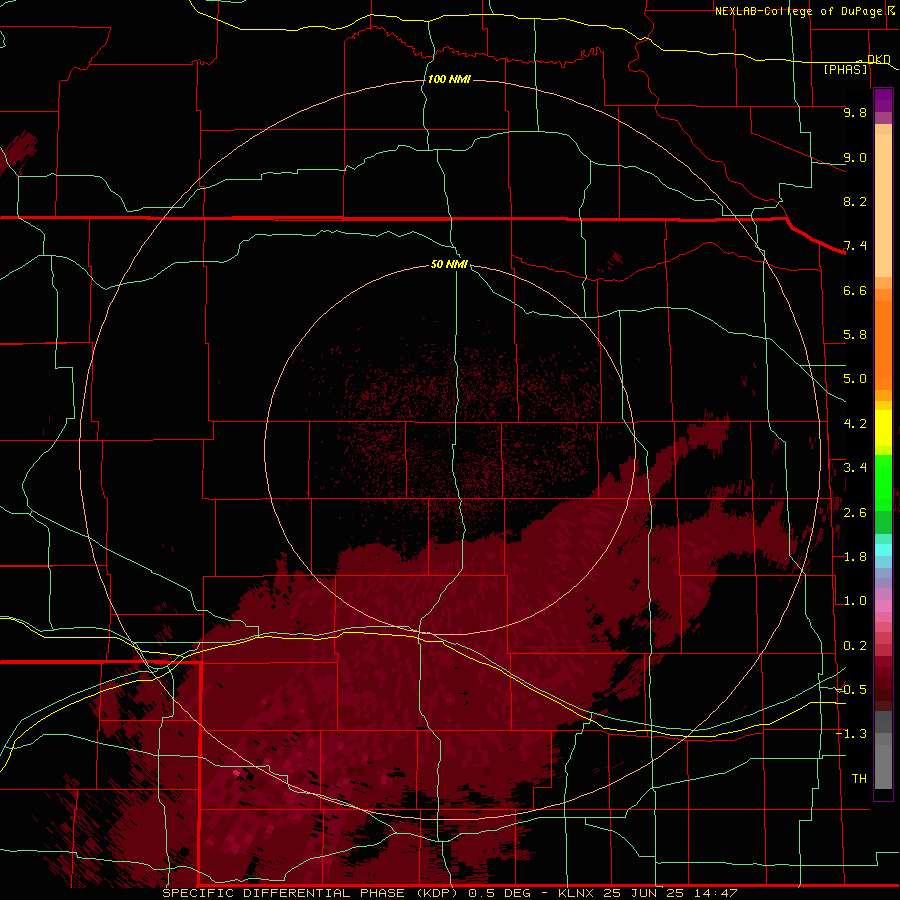The image size is (900, 900).
Task: Click the cyan band of the color bar
Action: (883, 550)
